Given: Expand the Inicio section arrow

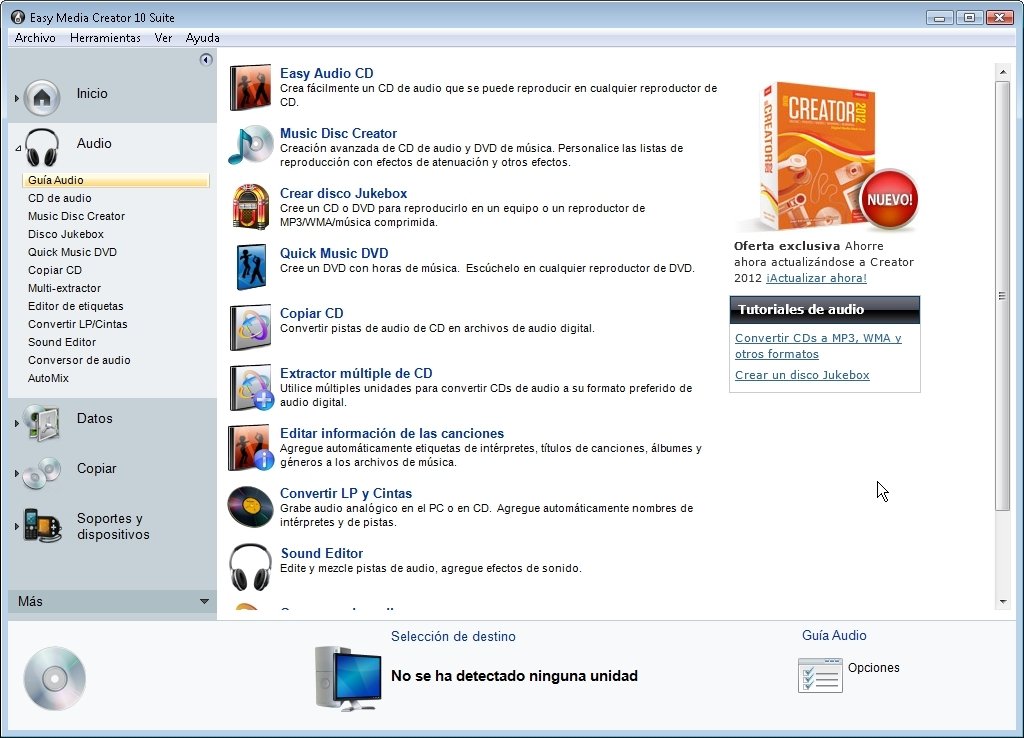Looking at the screenshot, I should point(16,98).
